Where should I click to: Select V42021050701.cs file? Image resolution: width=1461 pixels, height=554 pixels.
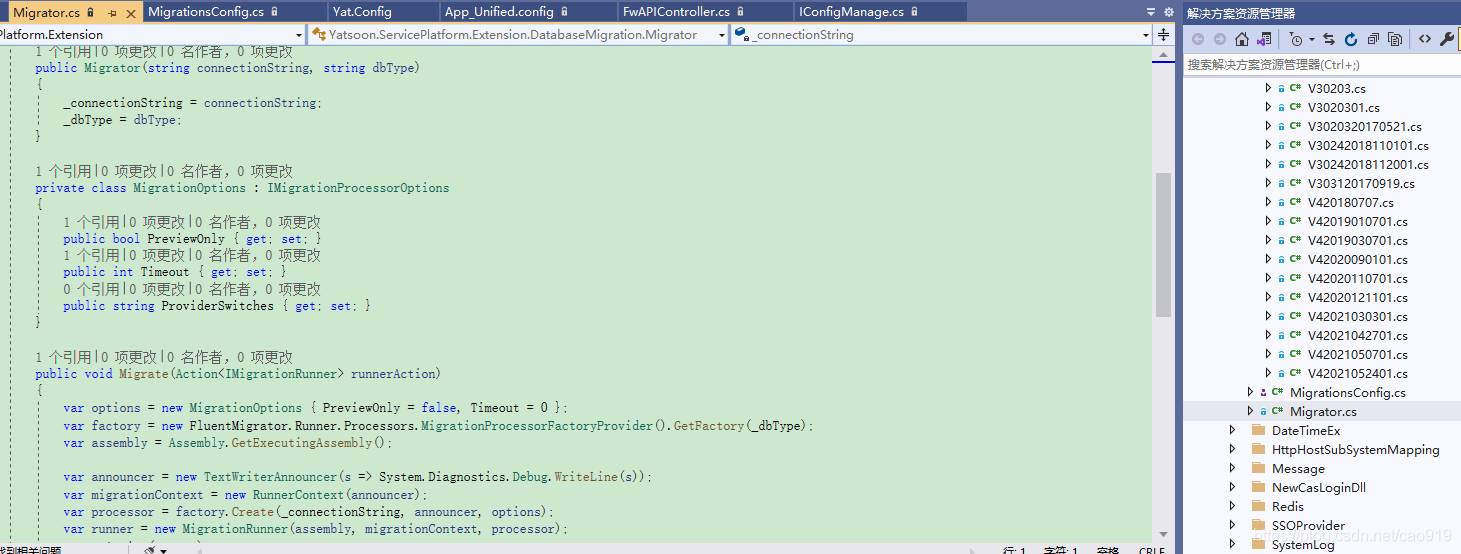click(x=1357, y=354)
